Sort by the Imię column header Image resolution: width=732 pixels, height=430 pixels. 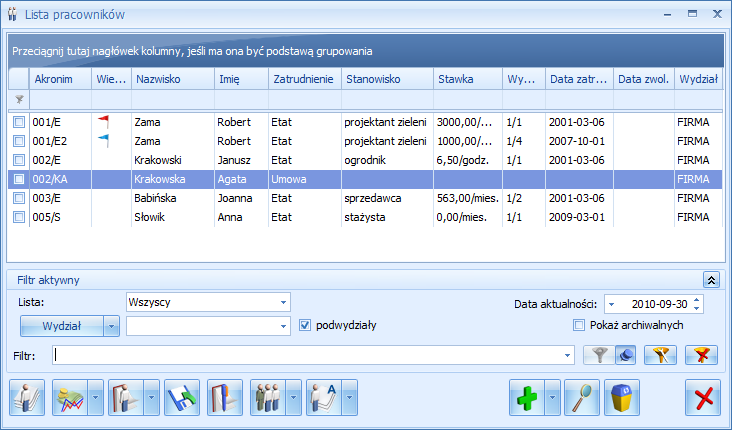[x=241, y=79]
